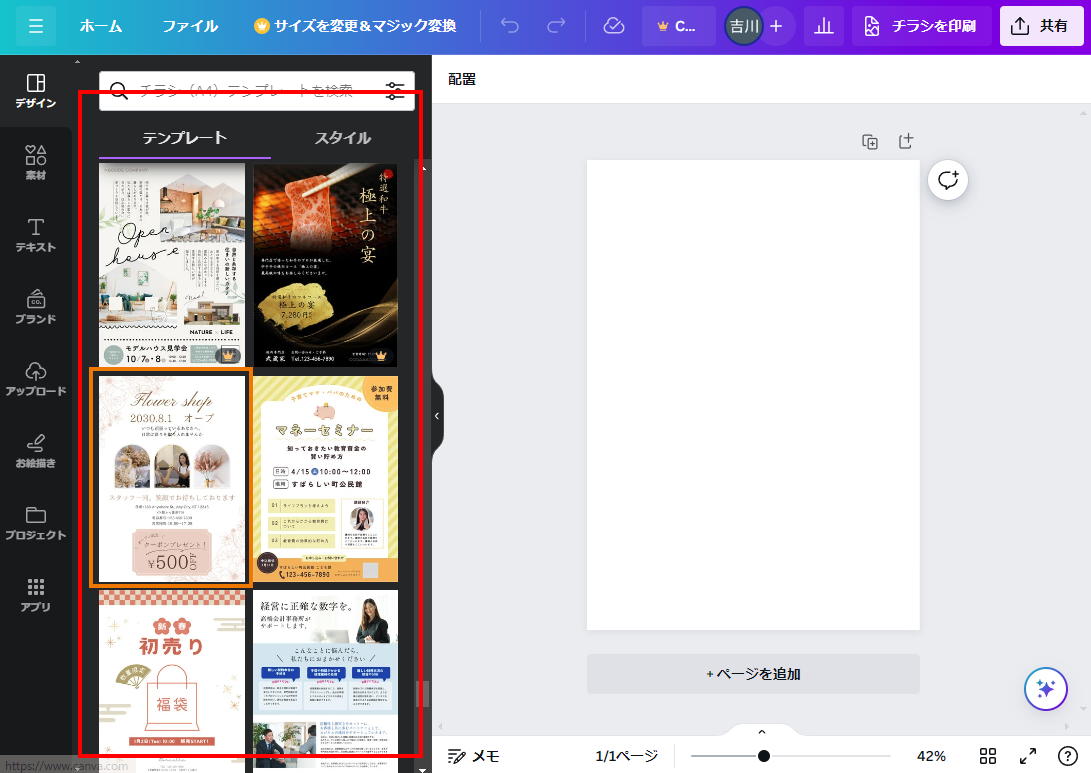Click the duplicate page icon
Image resolution: width=1091 pixels, height=773 pixels.
(x=870, y=142)
